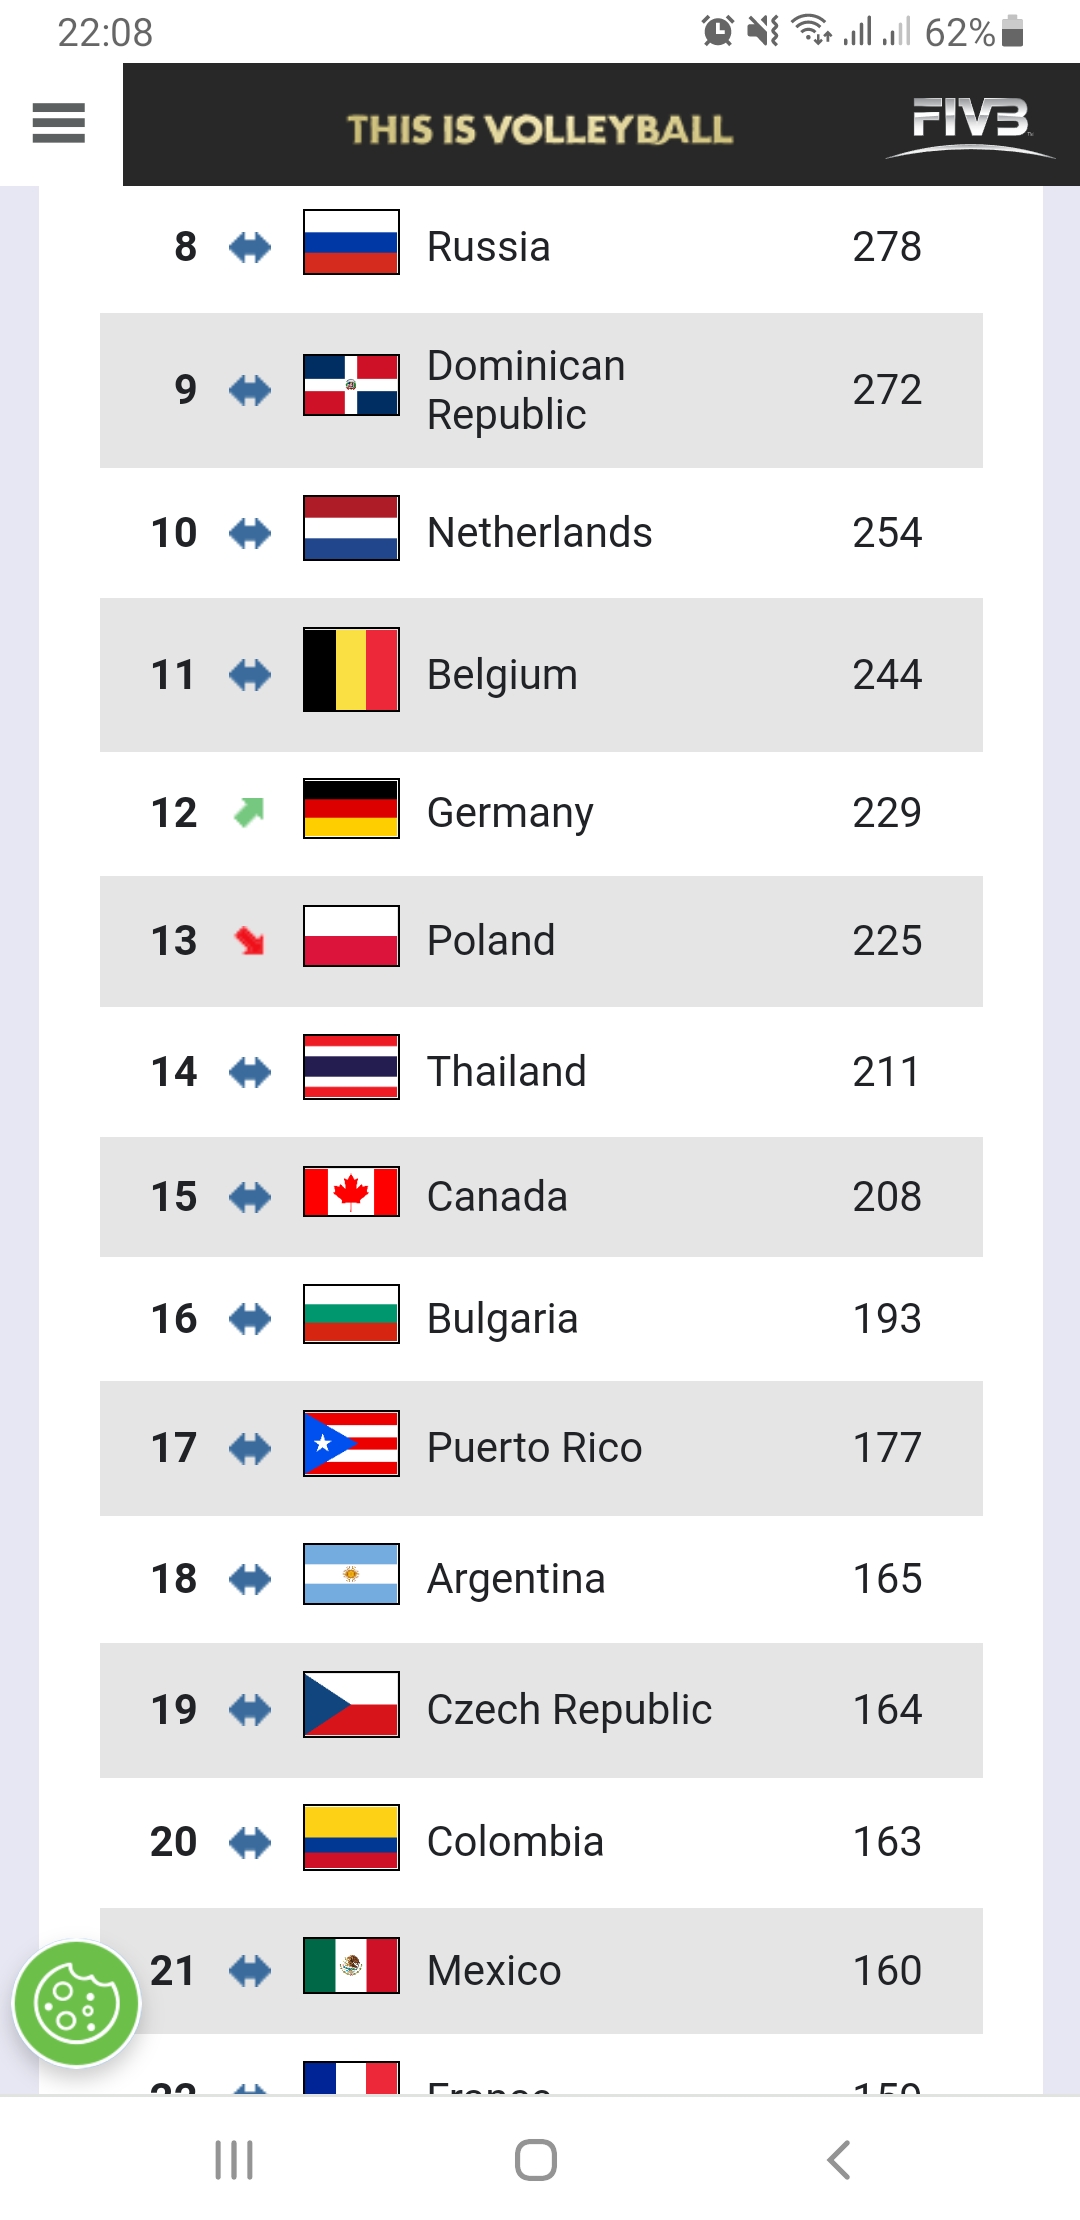
Task: Open cookie settings button
Action: pyautogui.click(x=76, y=2003)
